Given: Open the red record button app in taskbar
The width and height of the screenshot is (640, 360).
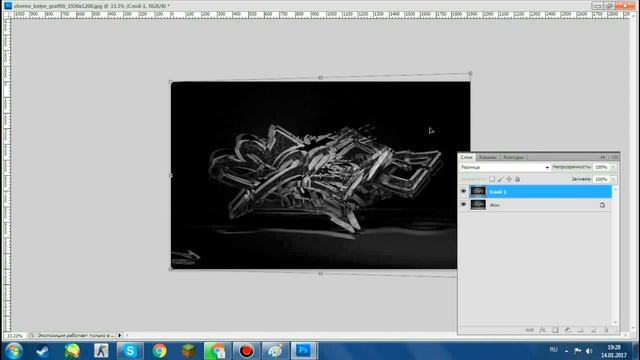Looking at the screenshot, I should [x=246, y=351].
